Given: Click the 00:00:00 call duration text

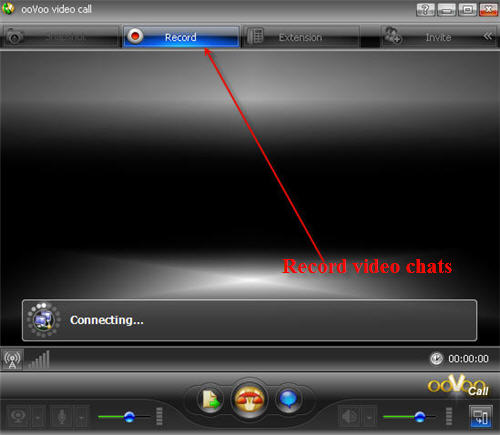Looking at the screenshot, I should 468,359.
